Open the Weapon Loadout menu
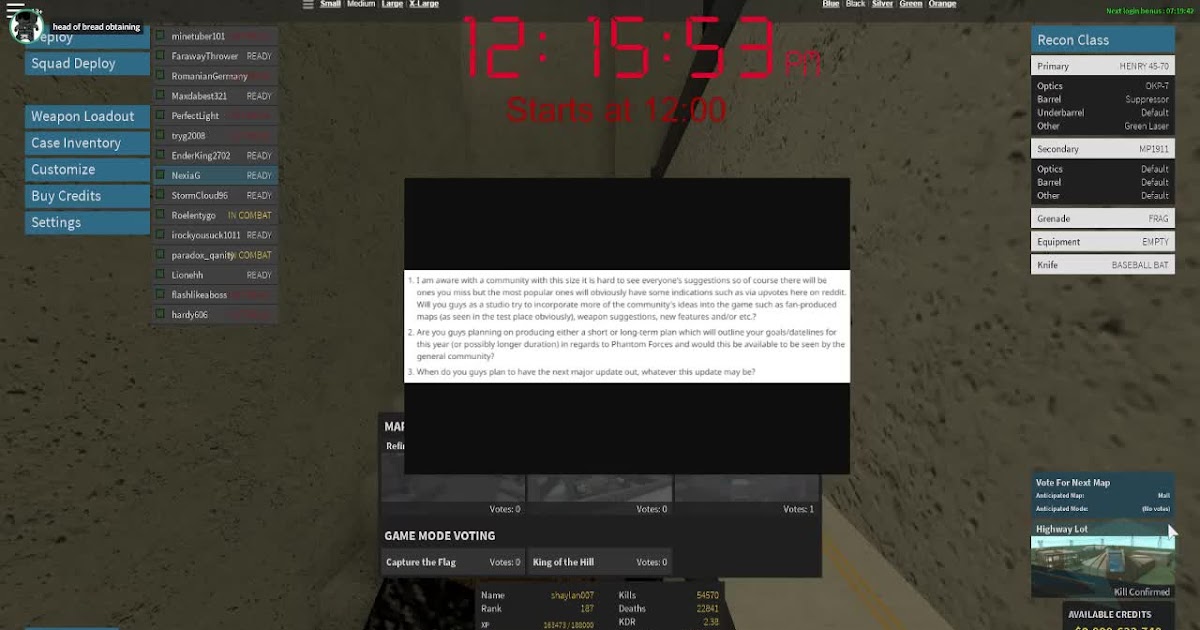 click(x=87, y=116)
